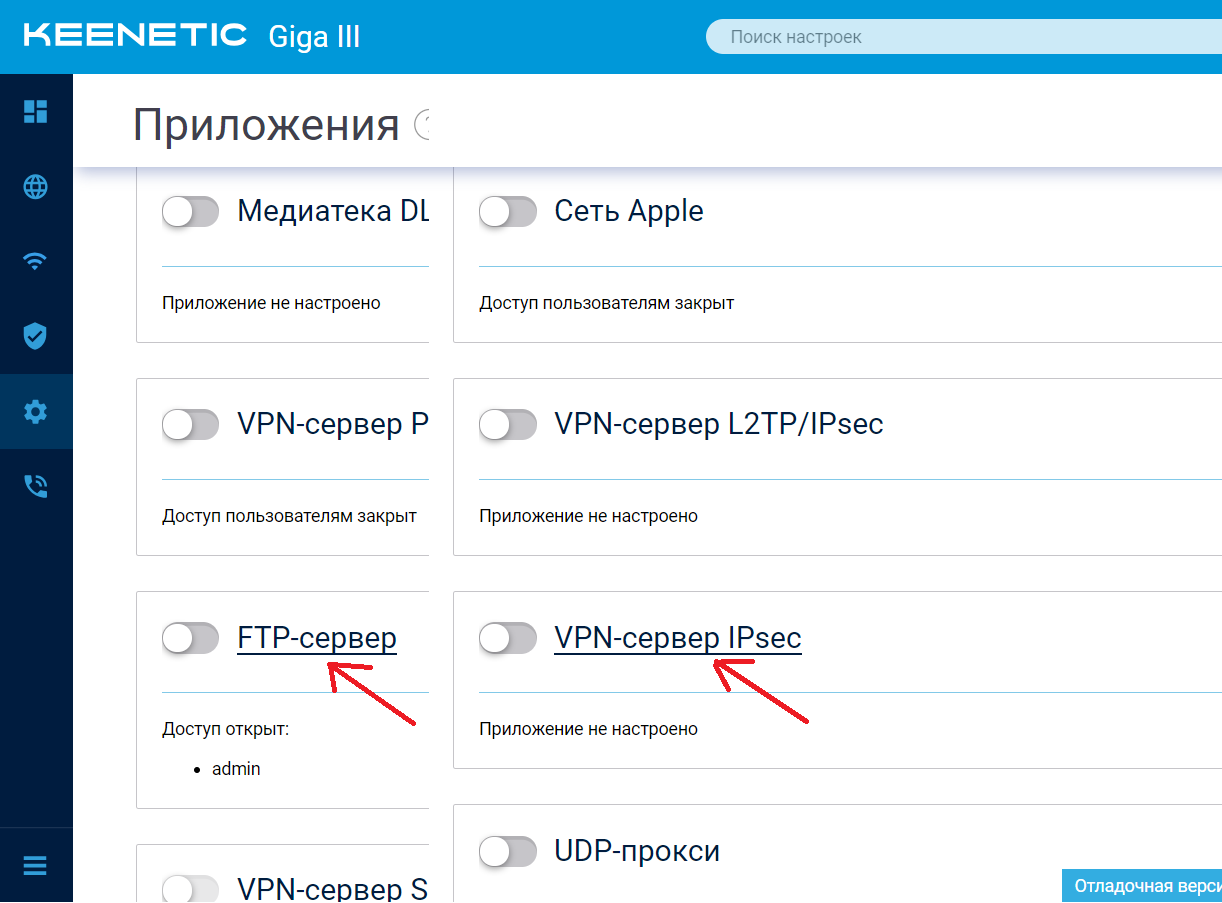1222x903 pixels.
Task: Toggle the VPN-сервер L2TP/IPsec switch
Action: [x=508, y=424]
